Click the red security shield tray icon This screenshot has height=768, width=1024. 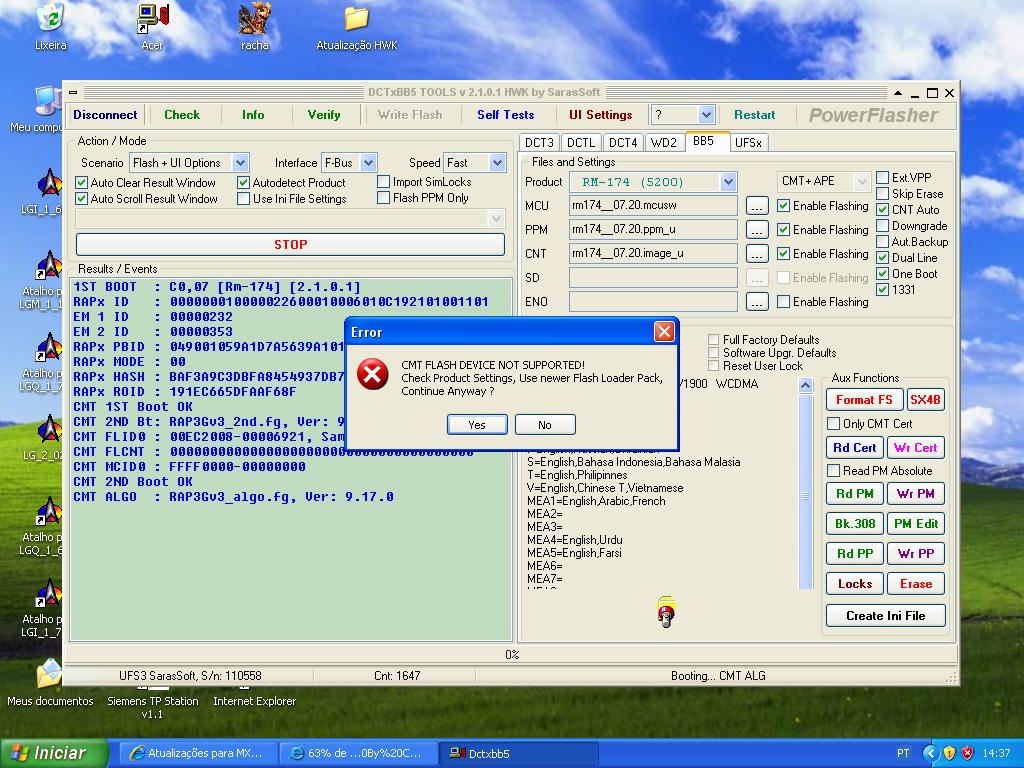(x=967, y=753)
